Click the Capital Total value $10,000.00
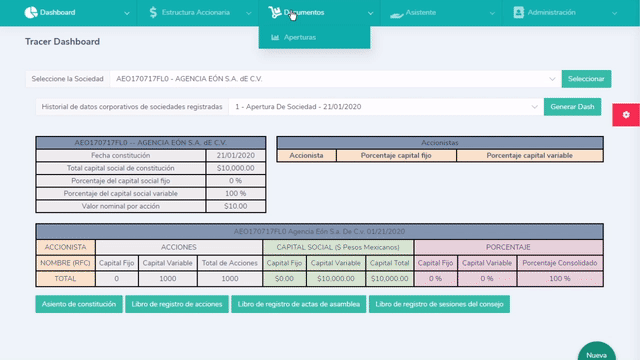640x360 pixels. click(389, 279)
